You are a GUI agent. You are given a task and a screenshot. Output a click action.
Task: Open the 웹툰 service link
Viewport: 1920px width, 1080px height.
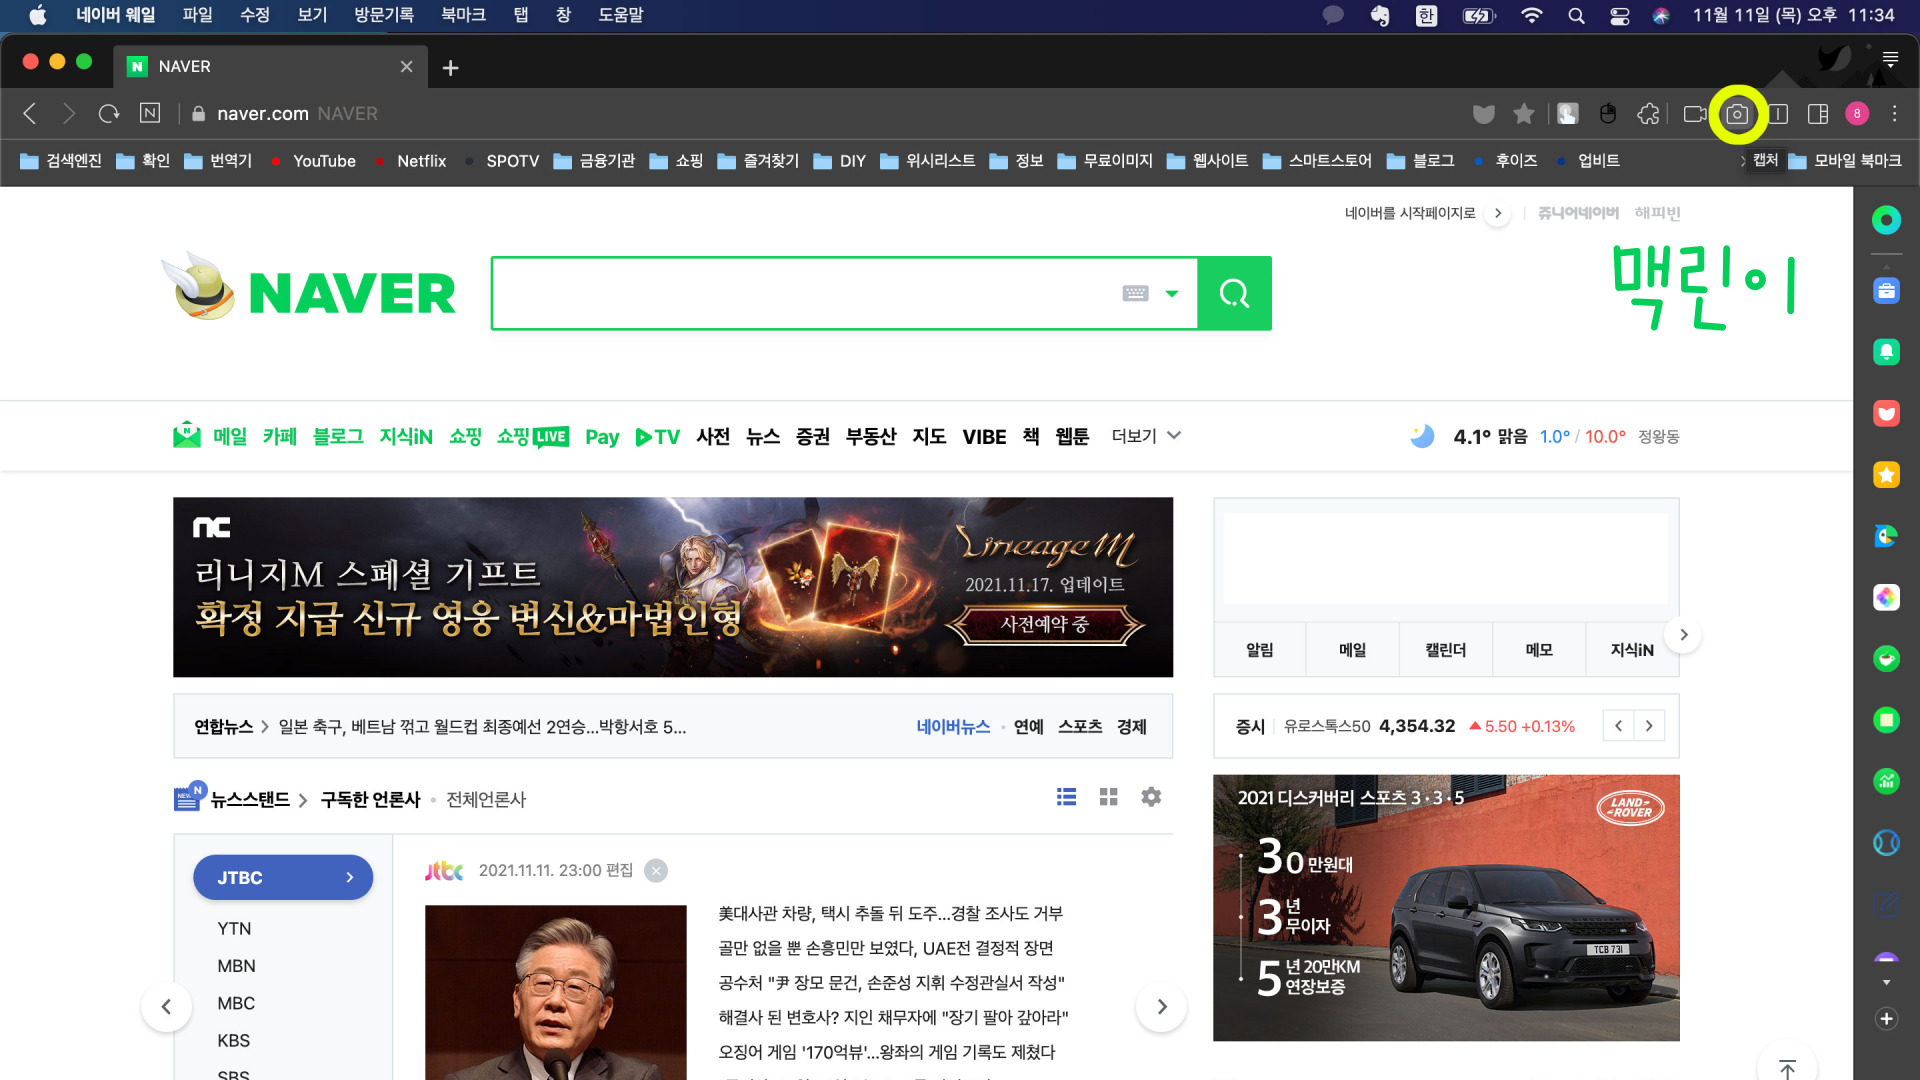(x=1072, y=436)
